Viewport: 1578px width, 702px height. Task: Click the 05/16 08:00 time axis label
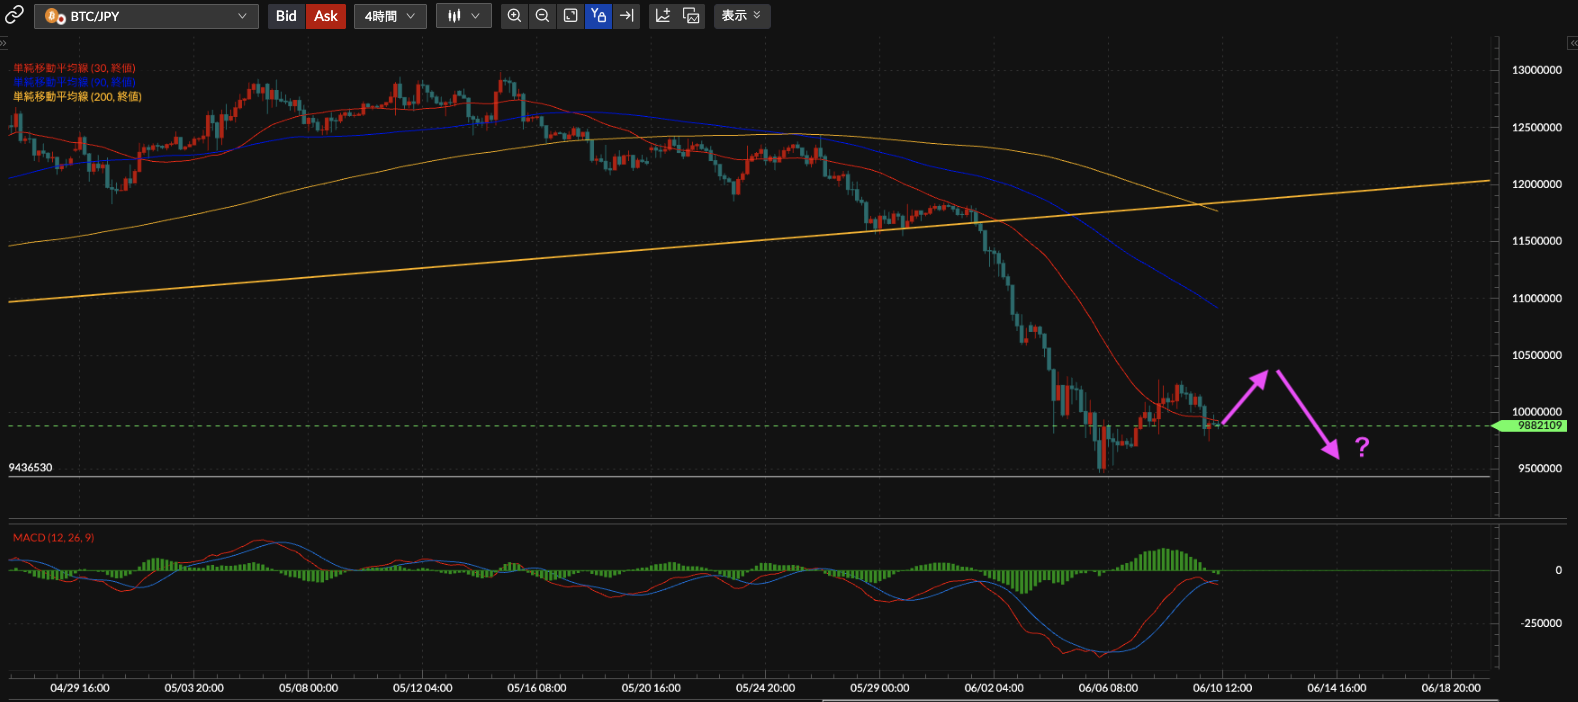[537, 688]
